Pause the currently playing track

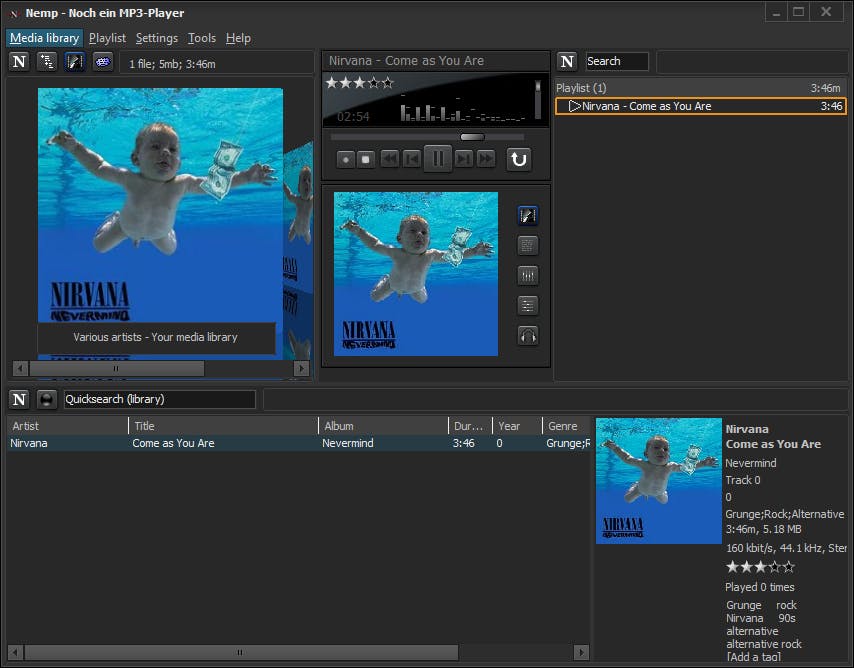(438, 159)
